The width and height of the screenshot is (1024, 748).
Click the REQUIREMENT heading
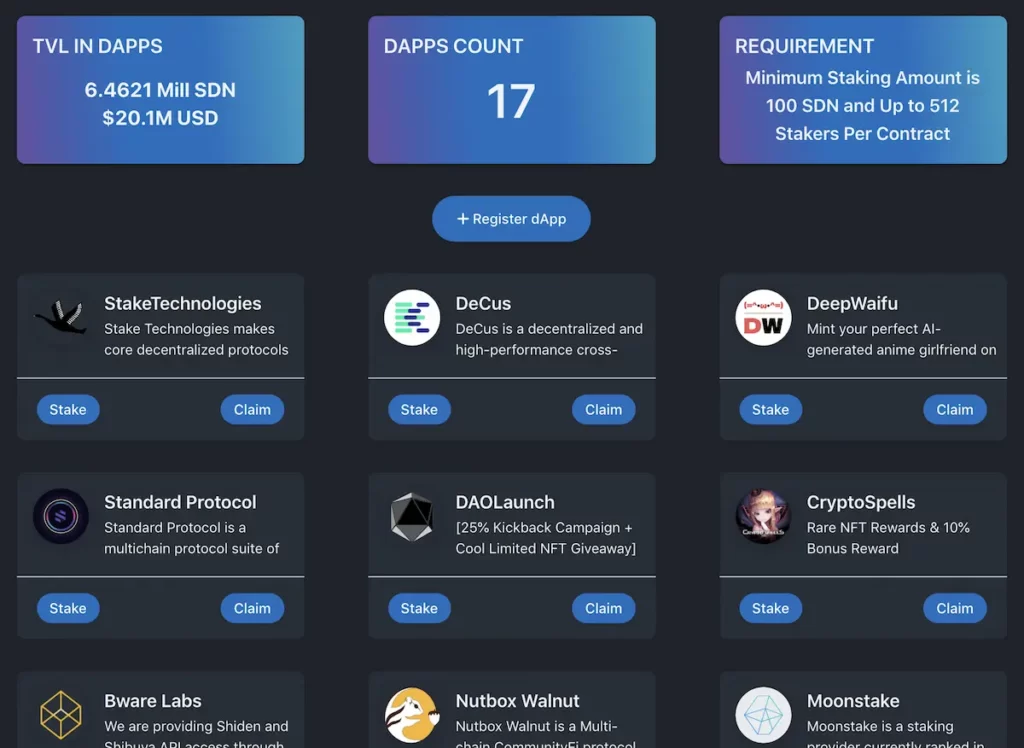804,46
